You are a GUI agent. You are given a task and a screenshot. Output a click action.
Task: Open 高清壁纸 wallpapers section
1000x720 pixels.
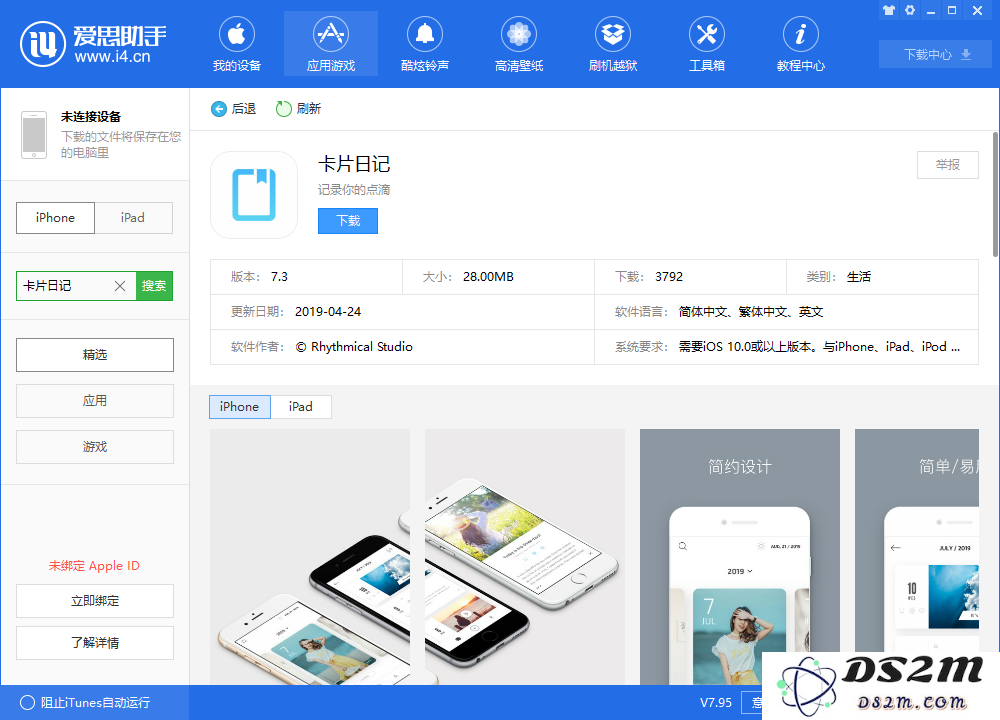click(518, 43)
